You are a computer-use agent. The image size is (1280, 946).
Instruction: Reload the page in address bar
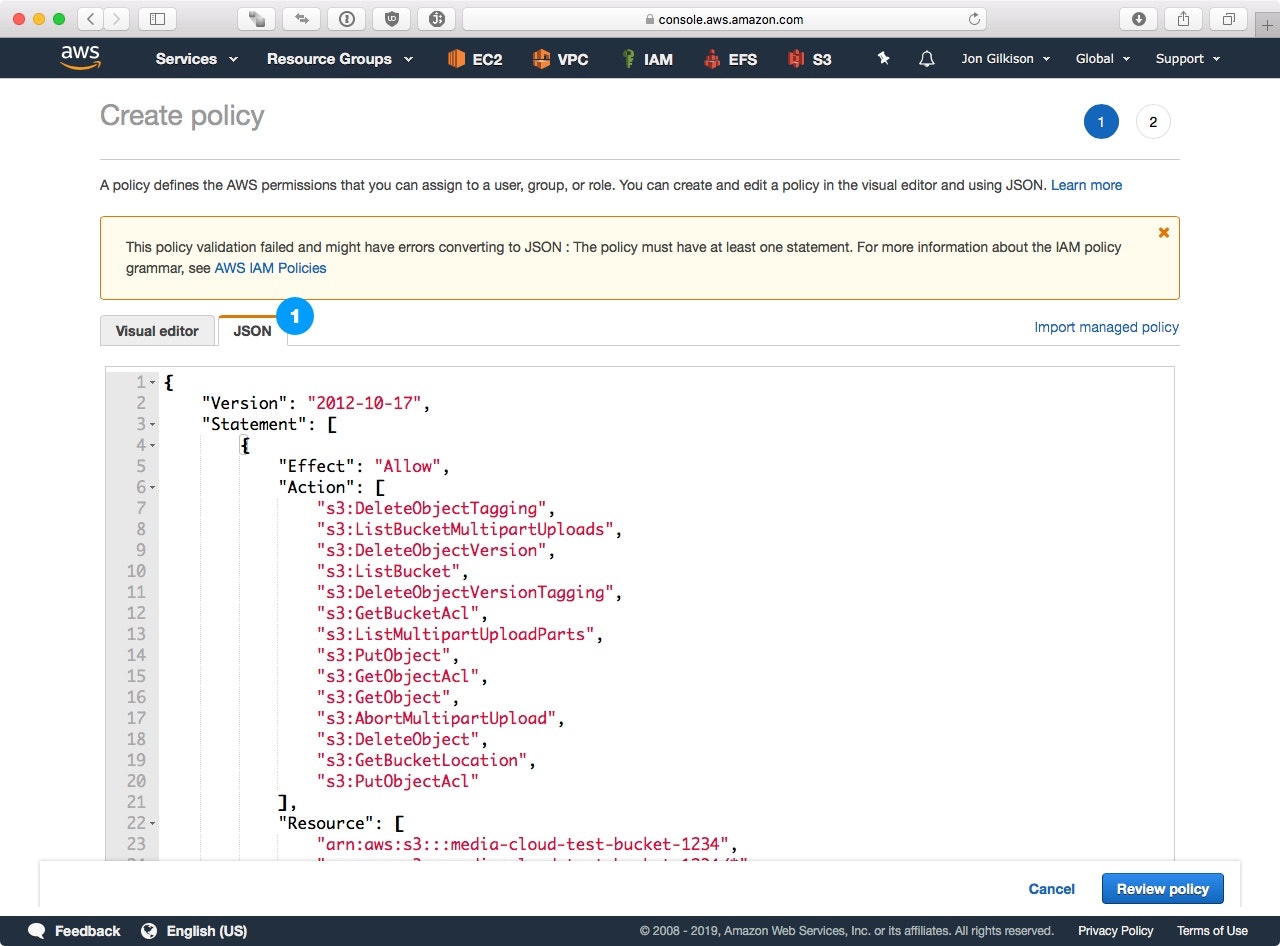pos(974,19)
